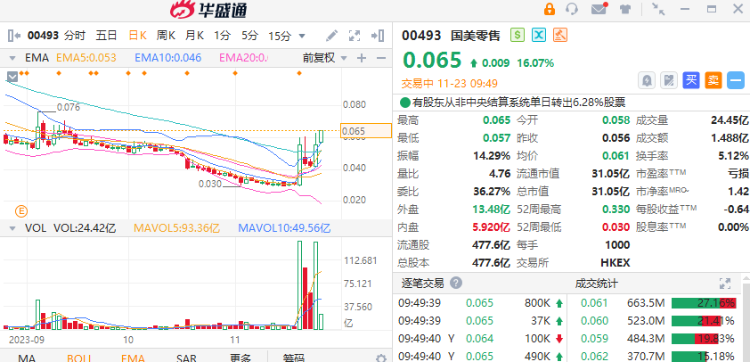Collapse the right quote panel
The height and width of the screenshot is (362, 750).
click(x=378, y=35)
